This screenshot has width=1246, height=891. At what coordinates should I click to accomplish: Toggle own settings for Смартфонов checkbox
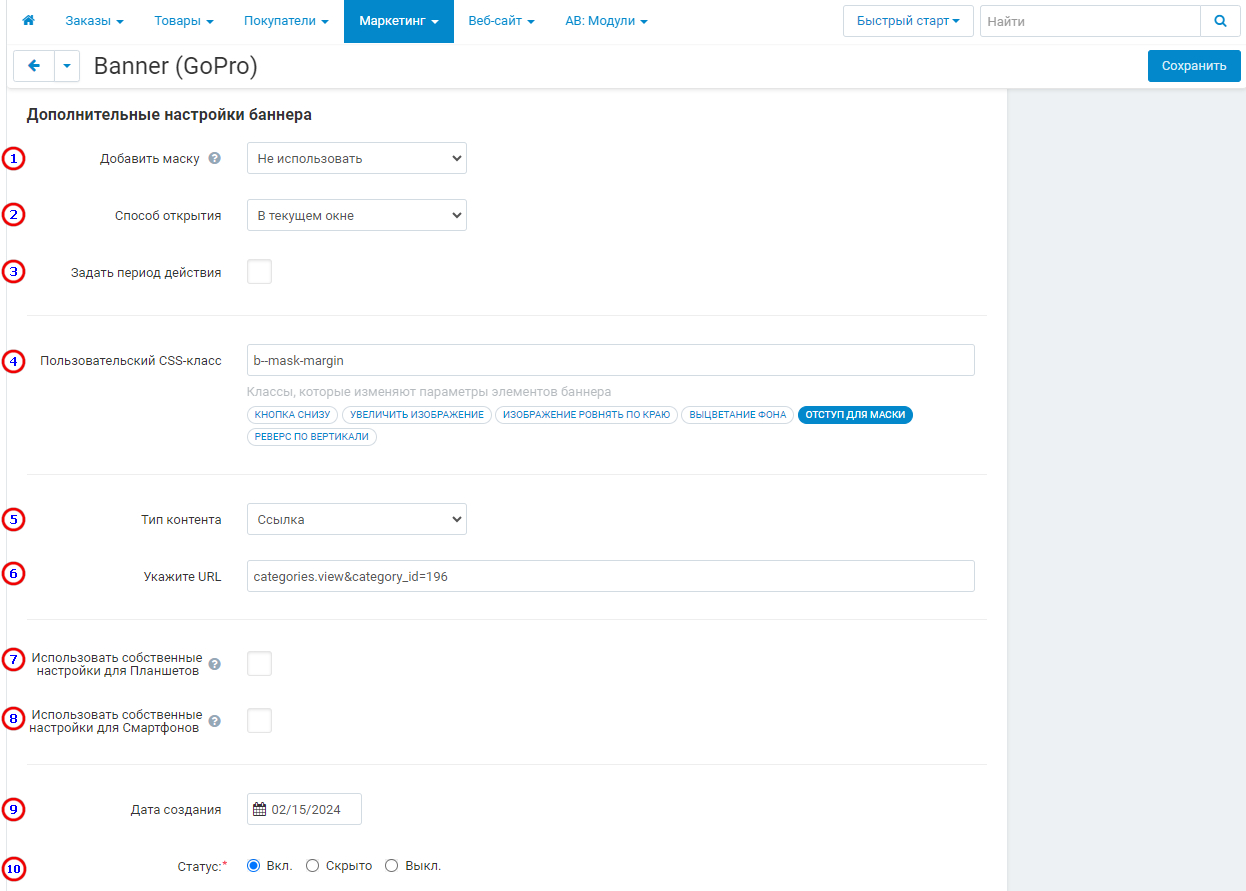[259, 721]
